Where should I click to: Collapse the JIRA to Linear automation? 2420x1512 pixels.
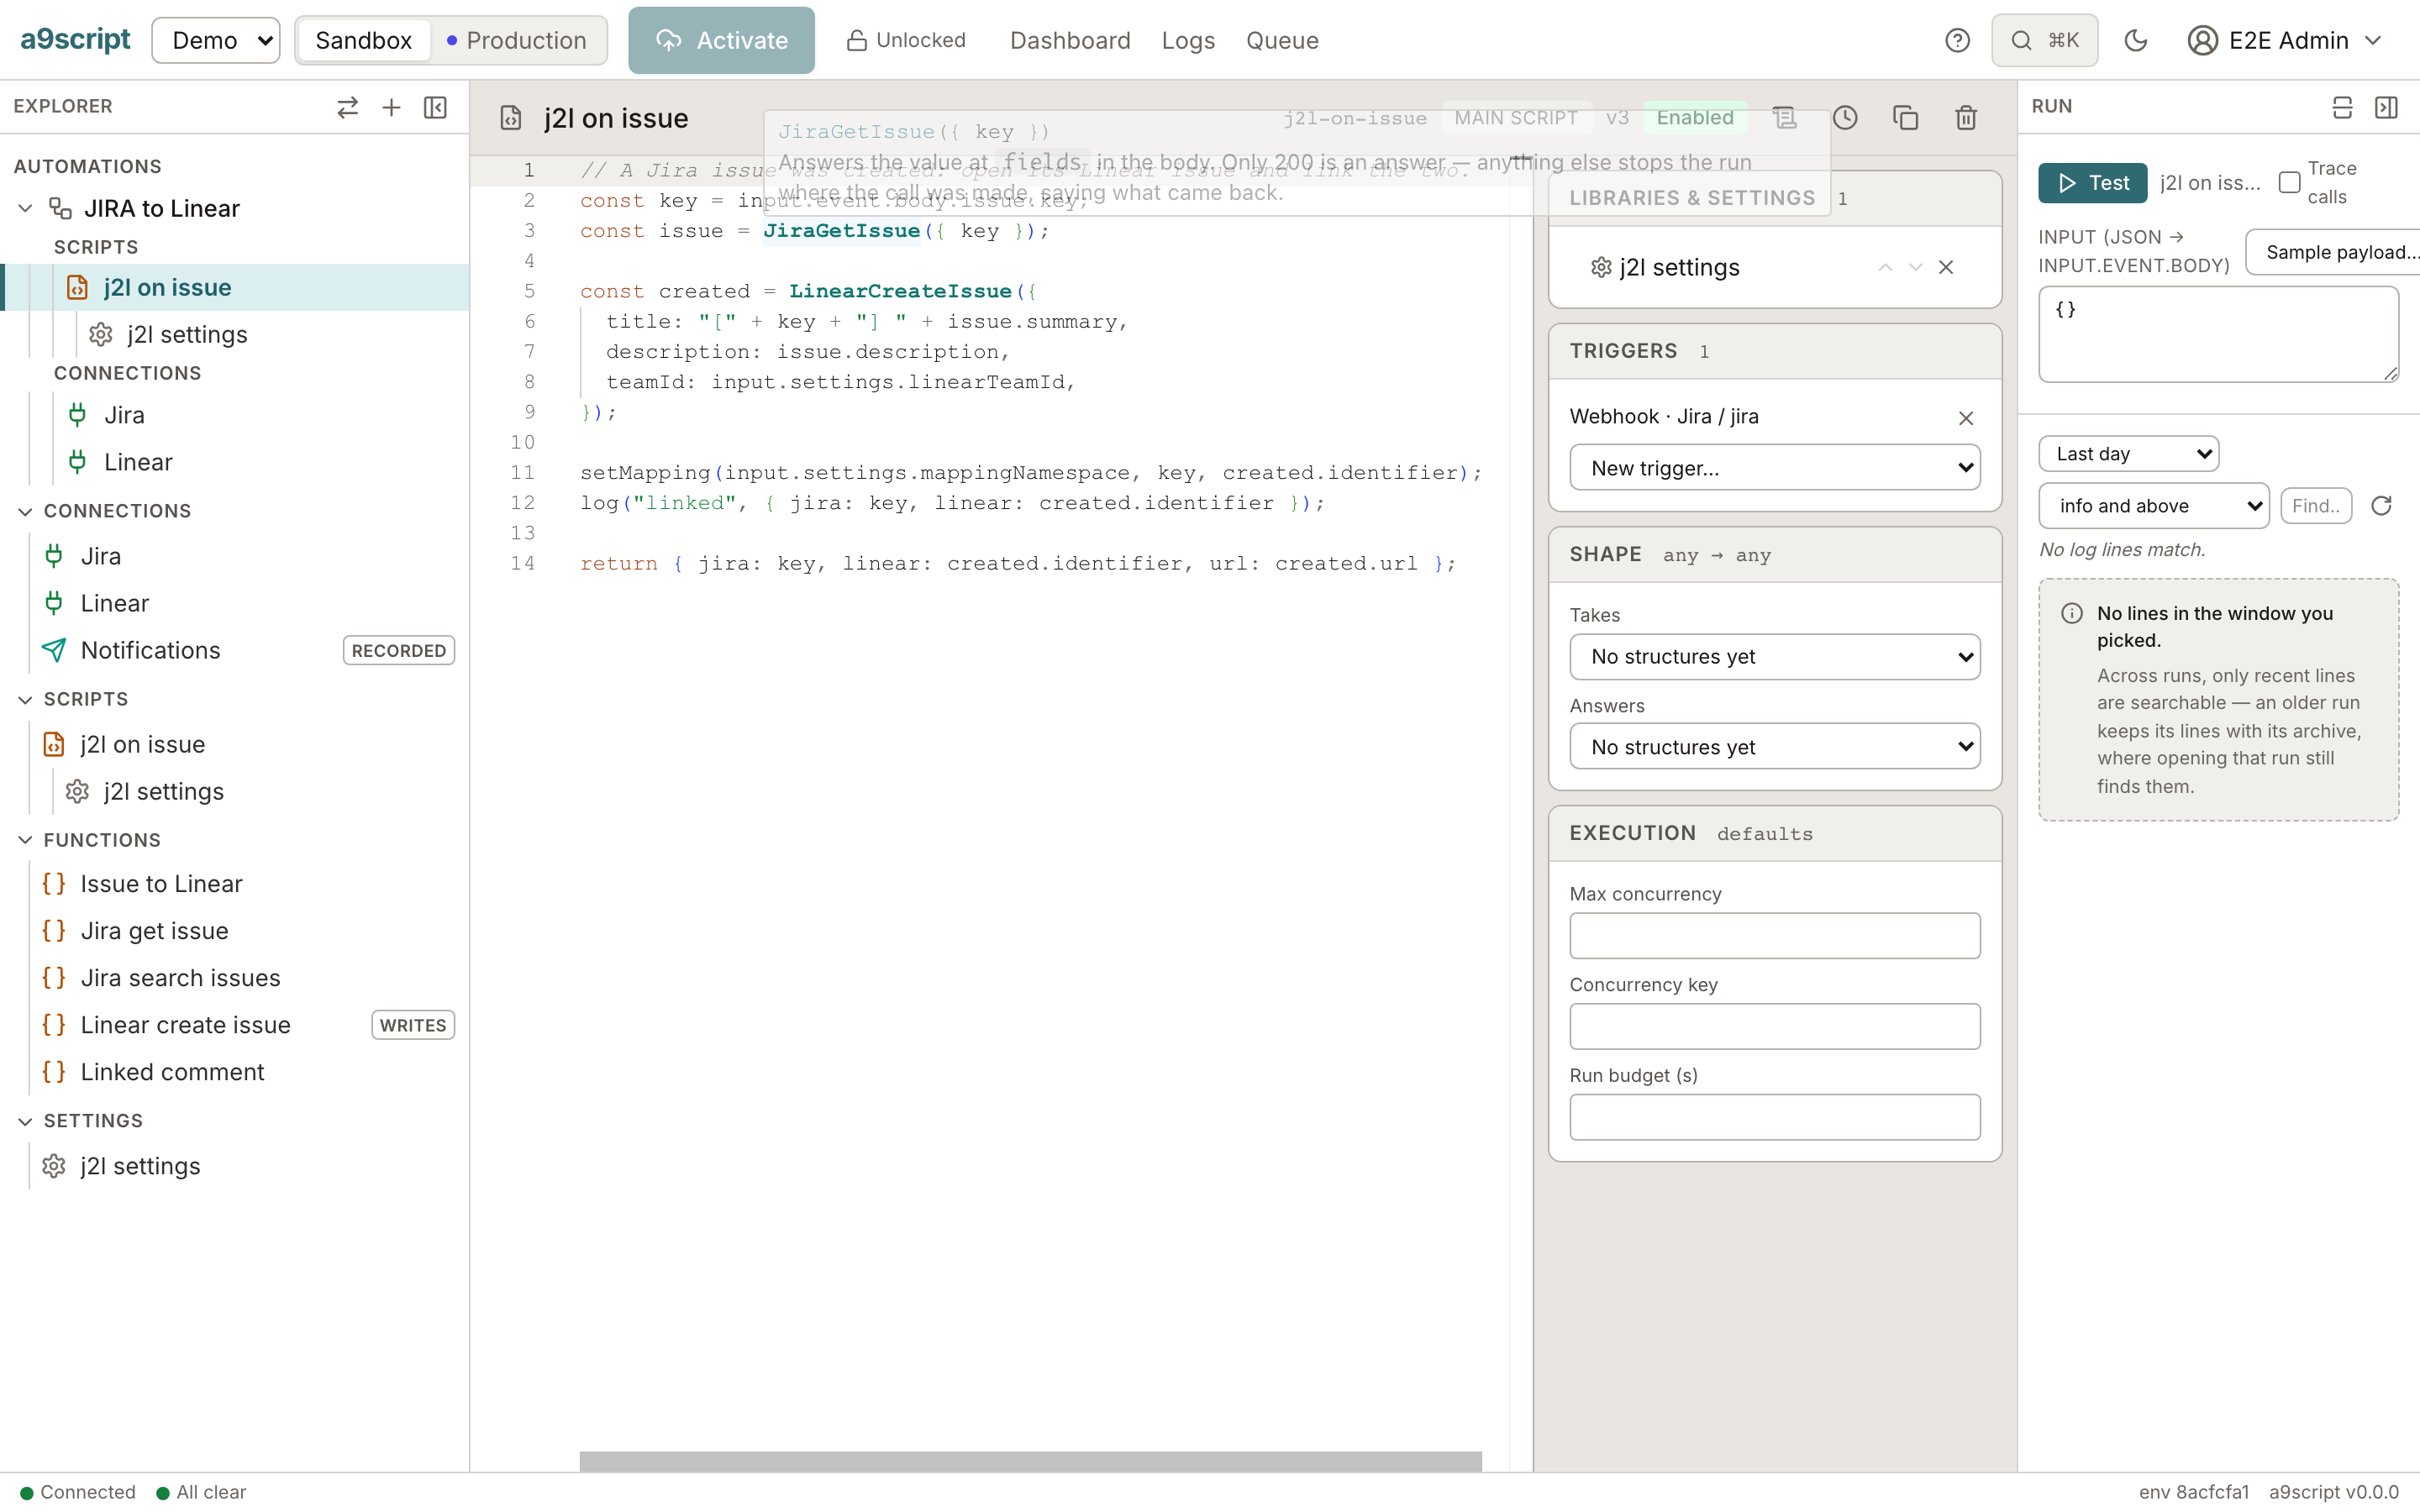click(x=26, y=208)
